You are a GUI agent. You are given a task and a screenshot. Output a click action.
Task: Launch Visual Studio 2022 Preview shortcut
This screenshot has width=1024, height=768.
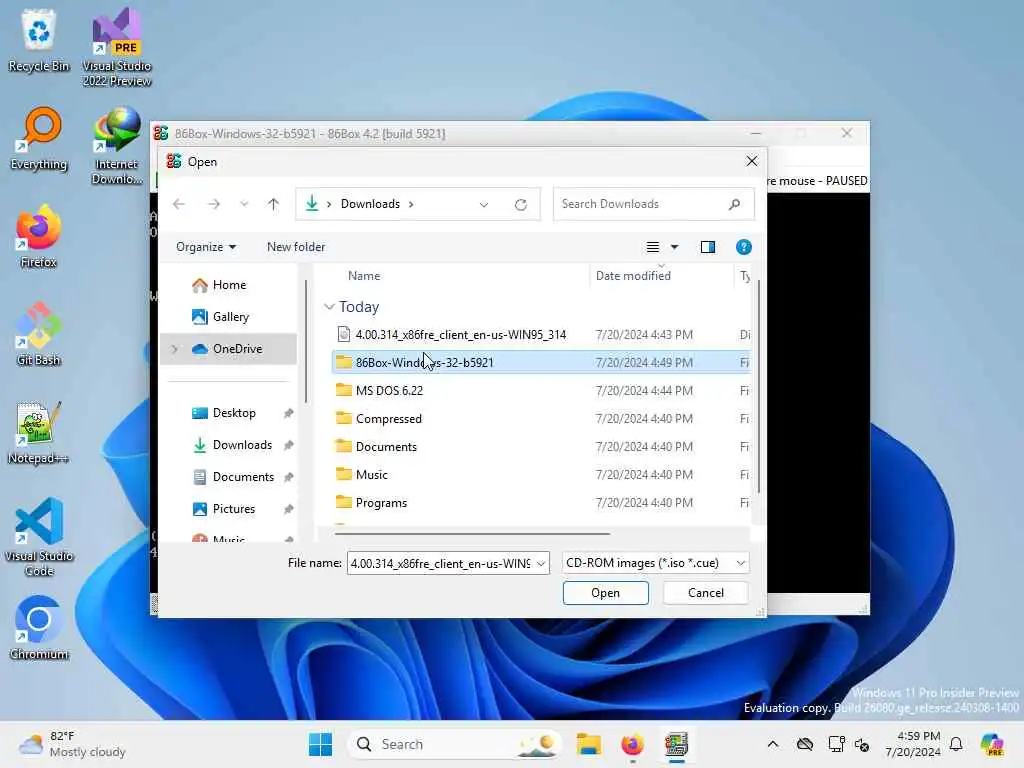[117, 47]
